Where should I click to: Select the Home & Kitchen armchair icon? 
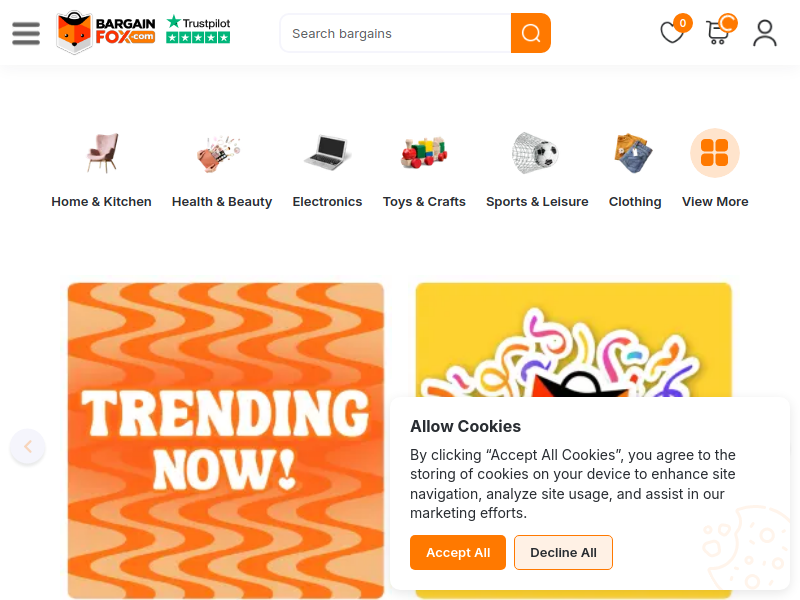coord(102,153)
